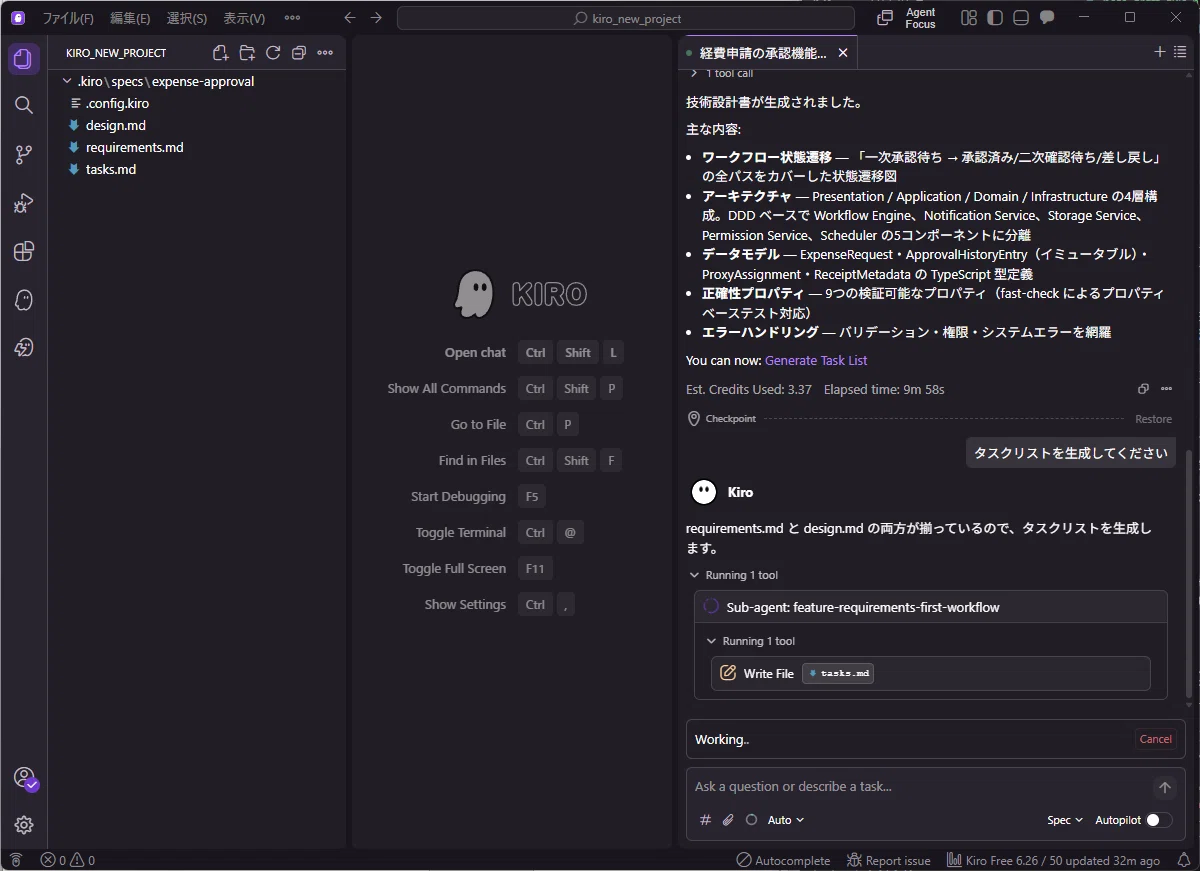Viewport: 1200px width, 871px height.
Task: Open Run and Debug view
Action: coord(24,203)
